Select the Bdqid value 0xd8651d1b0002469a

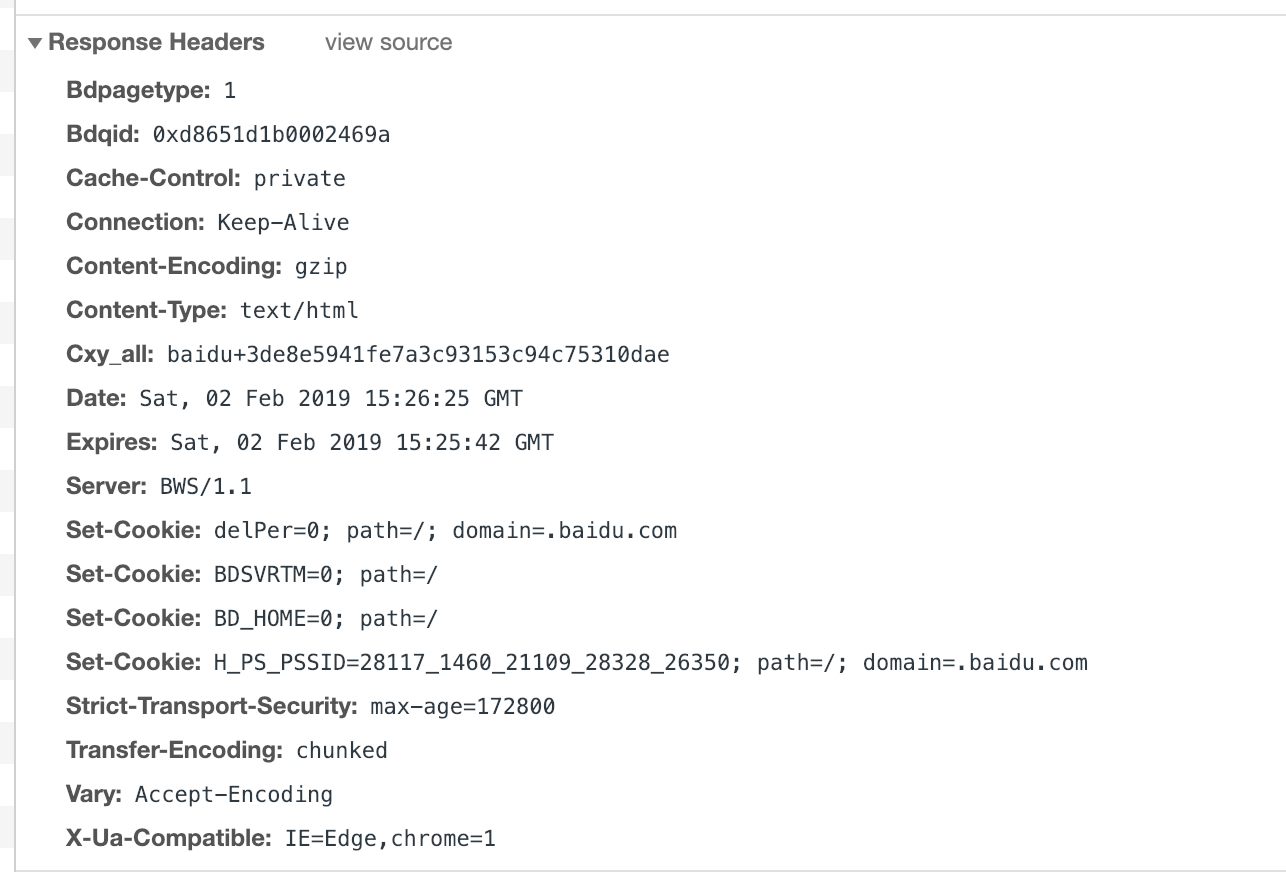tap(271, 134)
